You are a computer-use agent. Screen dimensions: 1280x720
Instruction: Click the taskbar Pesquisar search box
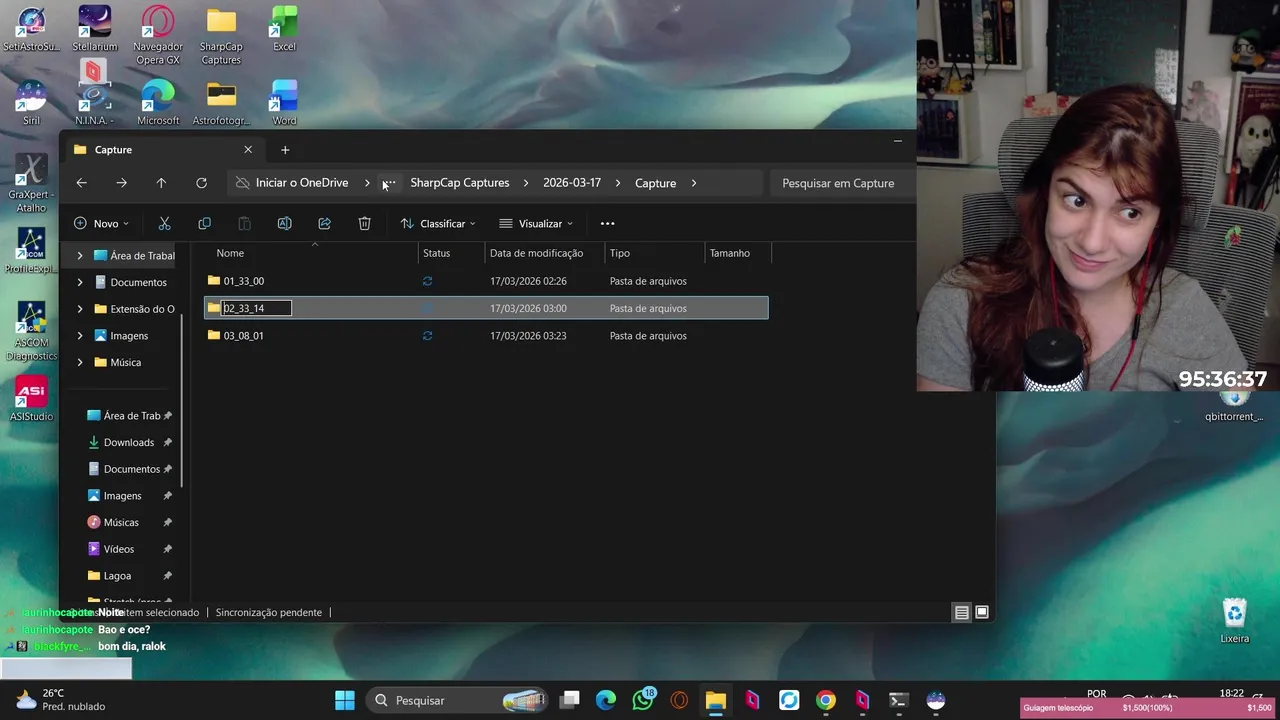[457, 700]
